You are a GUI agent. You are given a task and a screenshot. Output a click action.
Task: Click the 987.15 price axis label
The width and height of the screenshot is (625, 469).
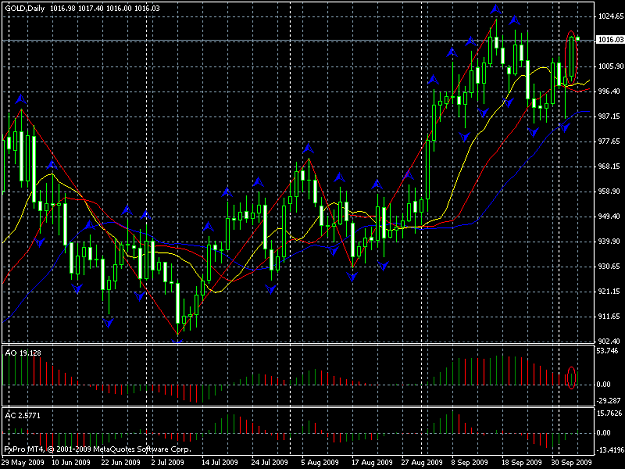(609, 116)
